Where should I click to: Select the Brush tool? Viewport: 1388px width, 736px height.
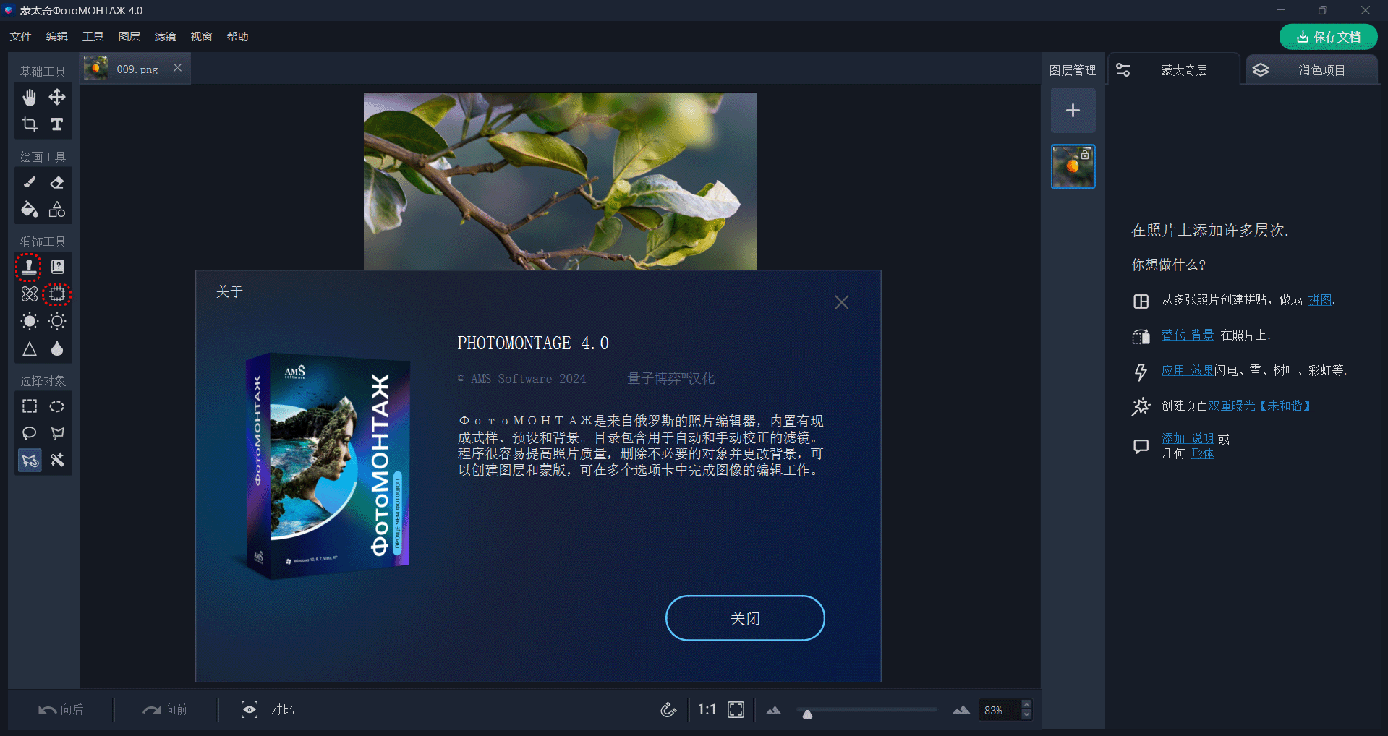[x=30, y=182]
